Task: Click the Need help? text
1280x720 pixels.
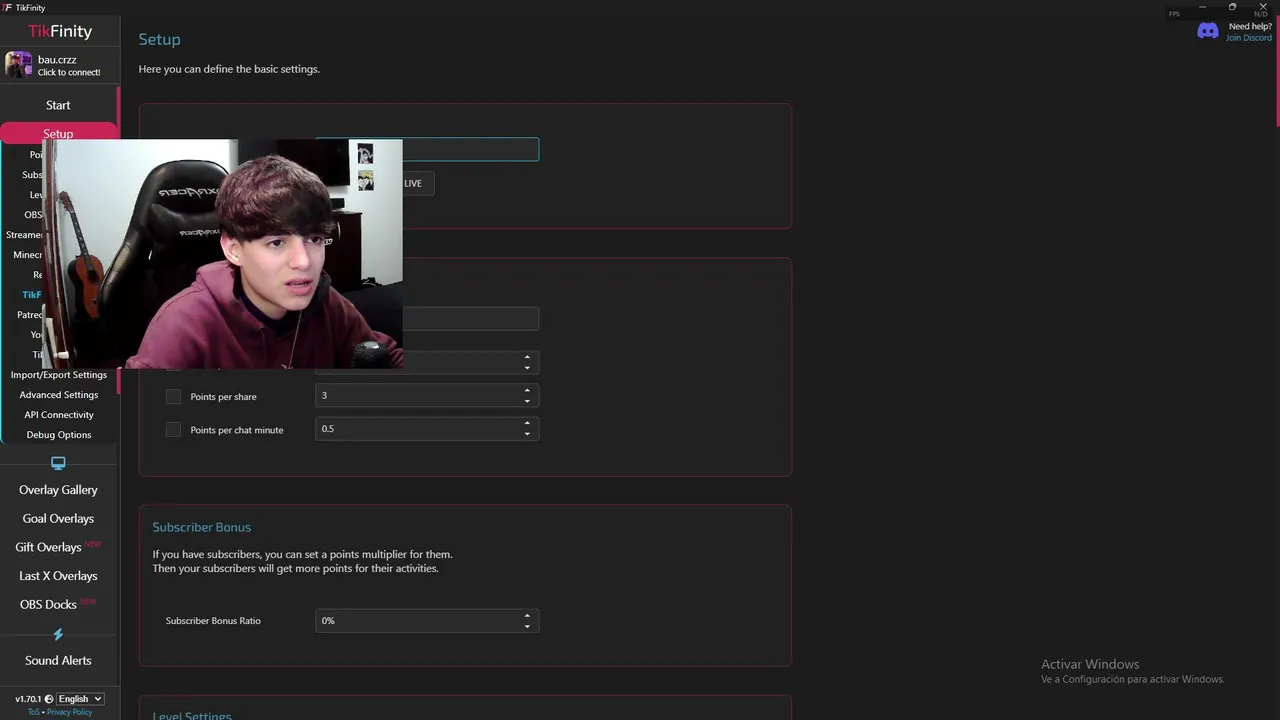Action: 1250,27
